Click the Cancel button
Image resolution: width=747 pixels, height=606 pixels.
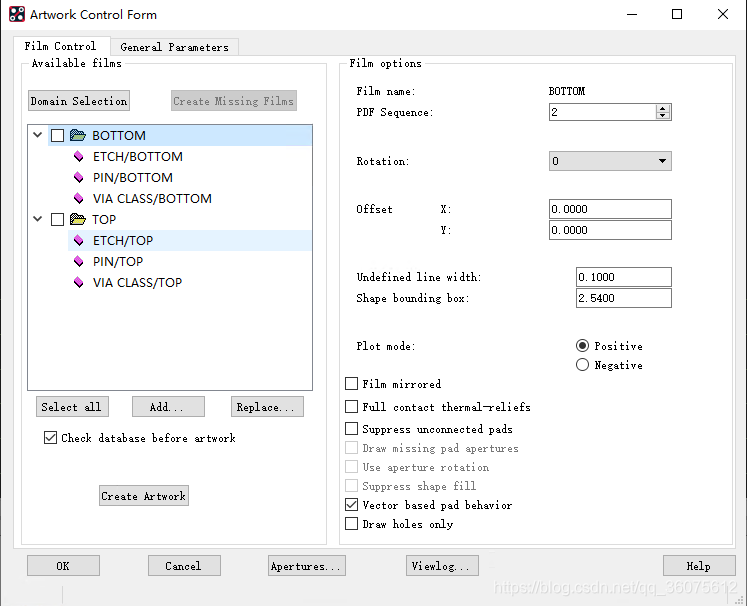click(x=184, y=566)
